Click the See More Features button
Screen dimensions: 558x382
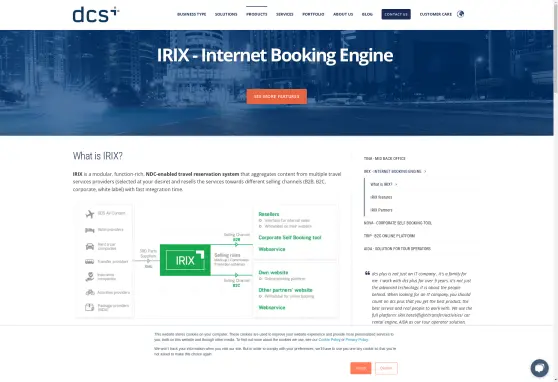click(277, 96)
